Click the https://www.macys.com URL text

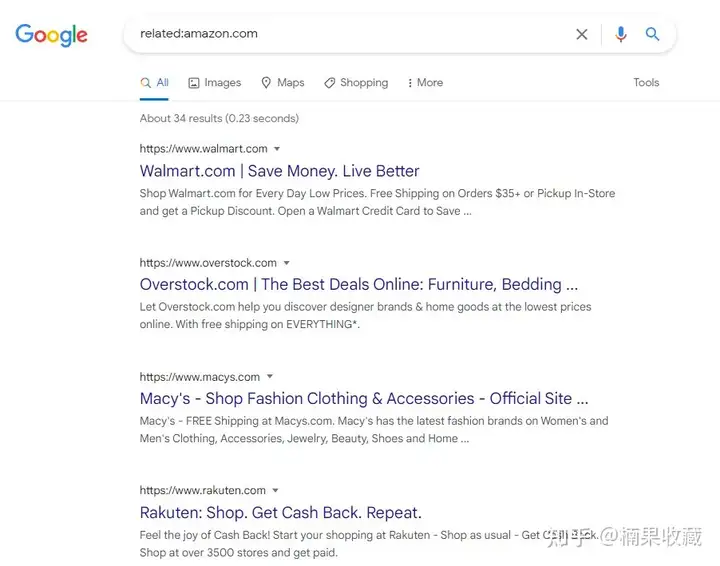200,377
